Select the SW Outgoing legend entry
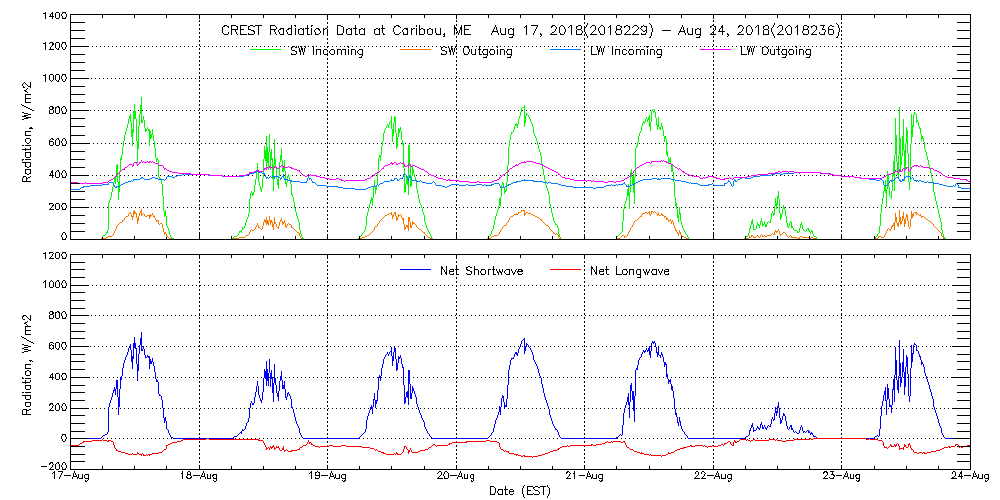Screen dimensions: 1000x500 476,51
